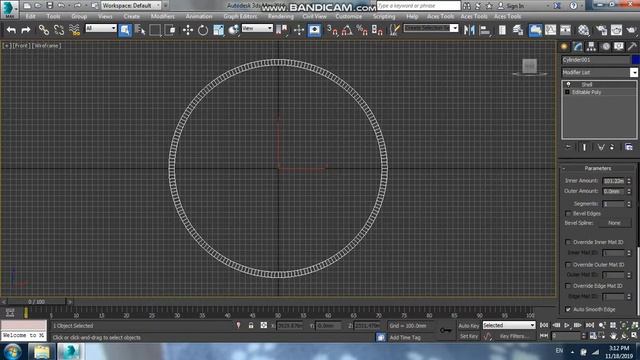640x360 pixels.
Task: Click the Render teapot icon
Action: [x=631, y=30]
